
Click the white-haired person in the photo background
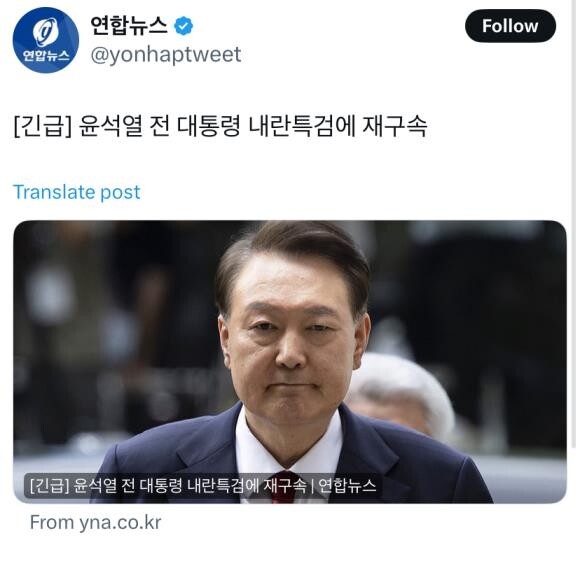pos(401,394)
